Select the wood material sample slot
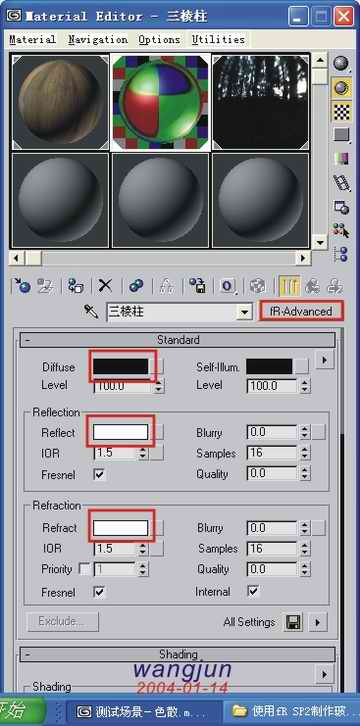The image size is (360, 726). tap(60, 102)
